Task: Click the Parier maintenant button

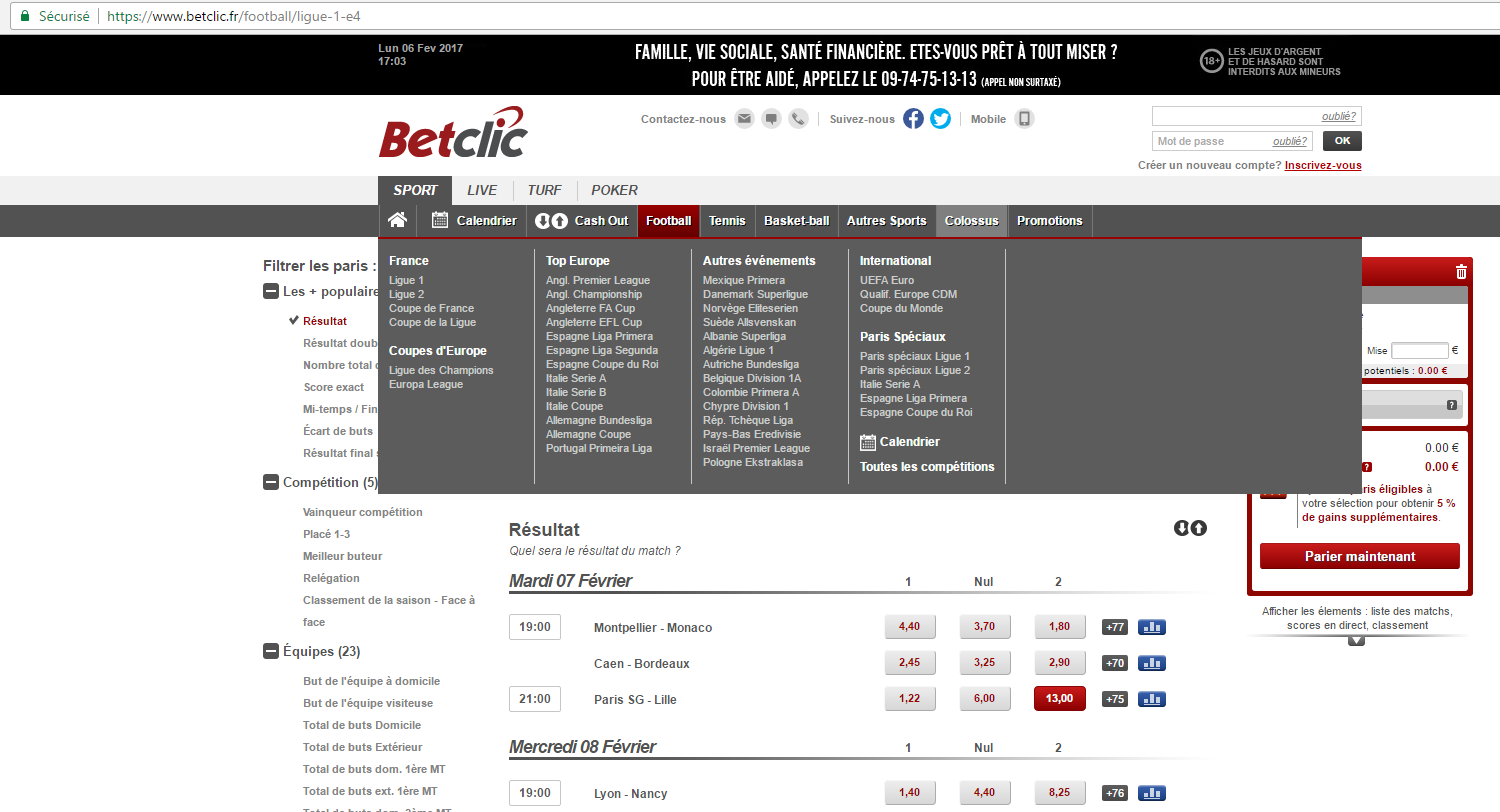Action: (x=1360, y=556)
